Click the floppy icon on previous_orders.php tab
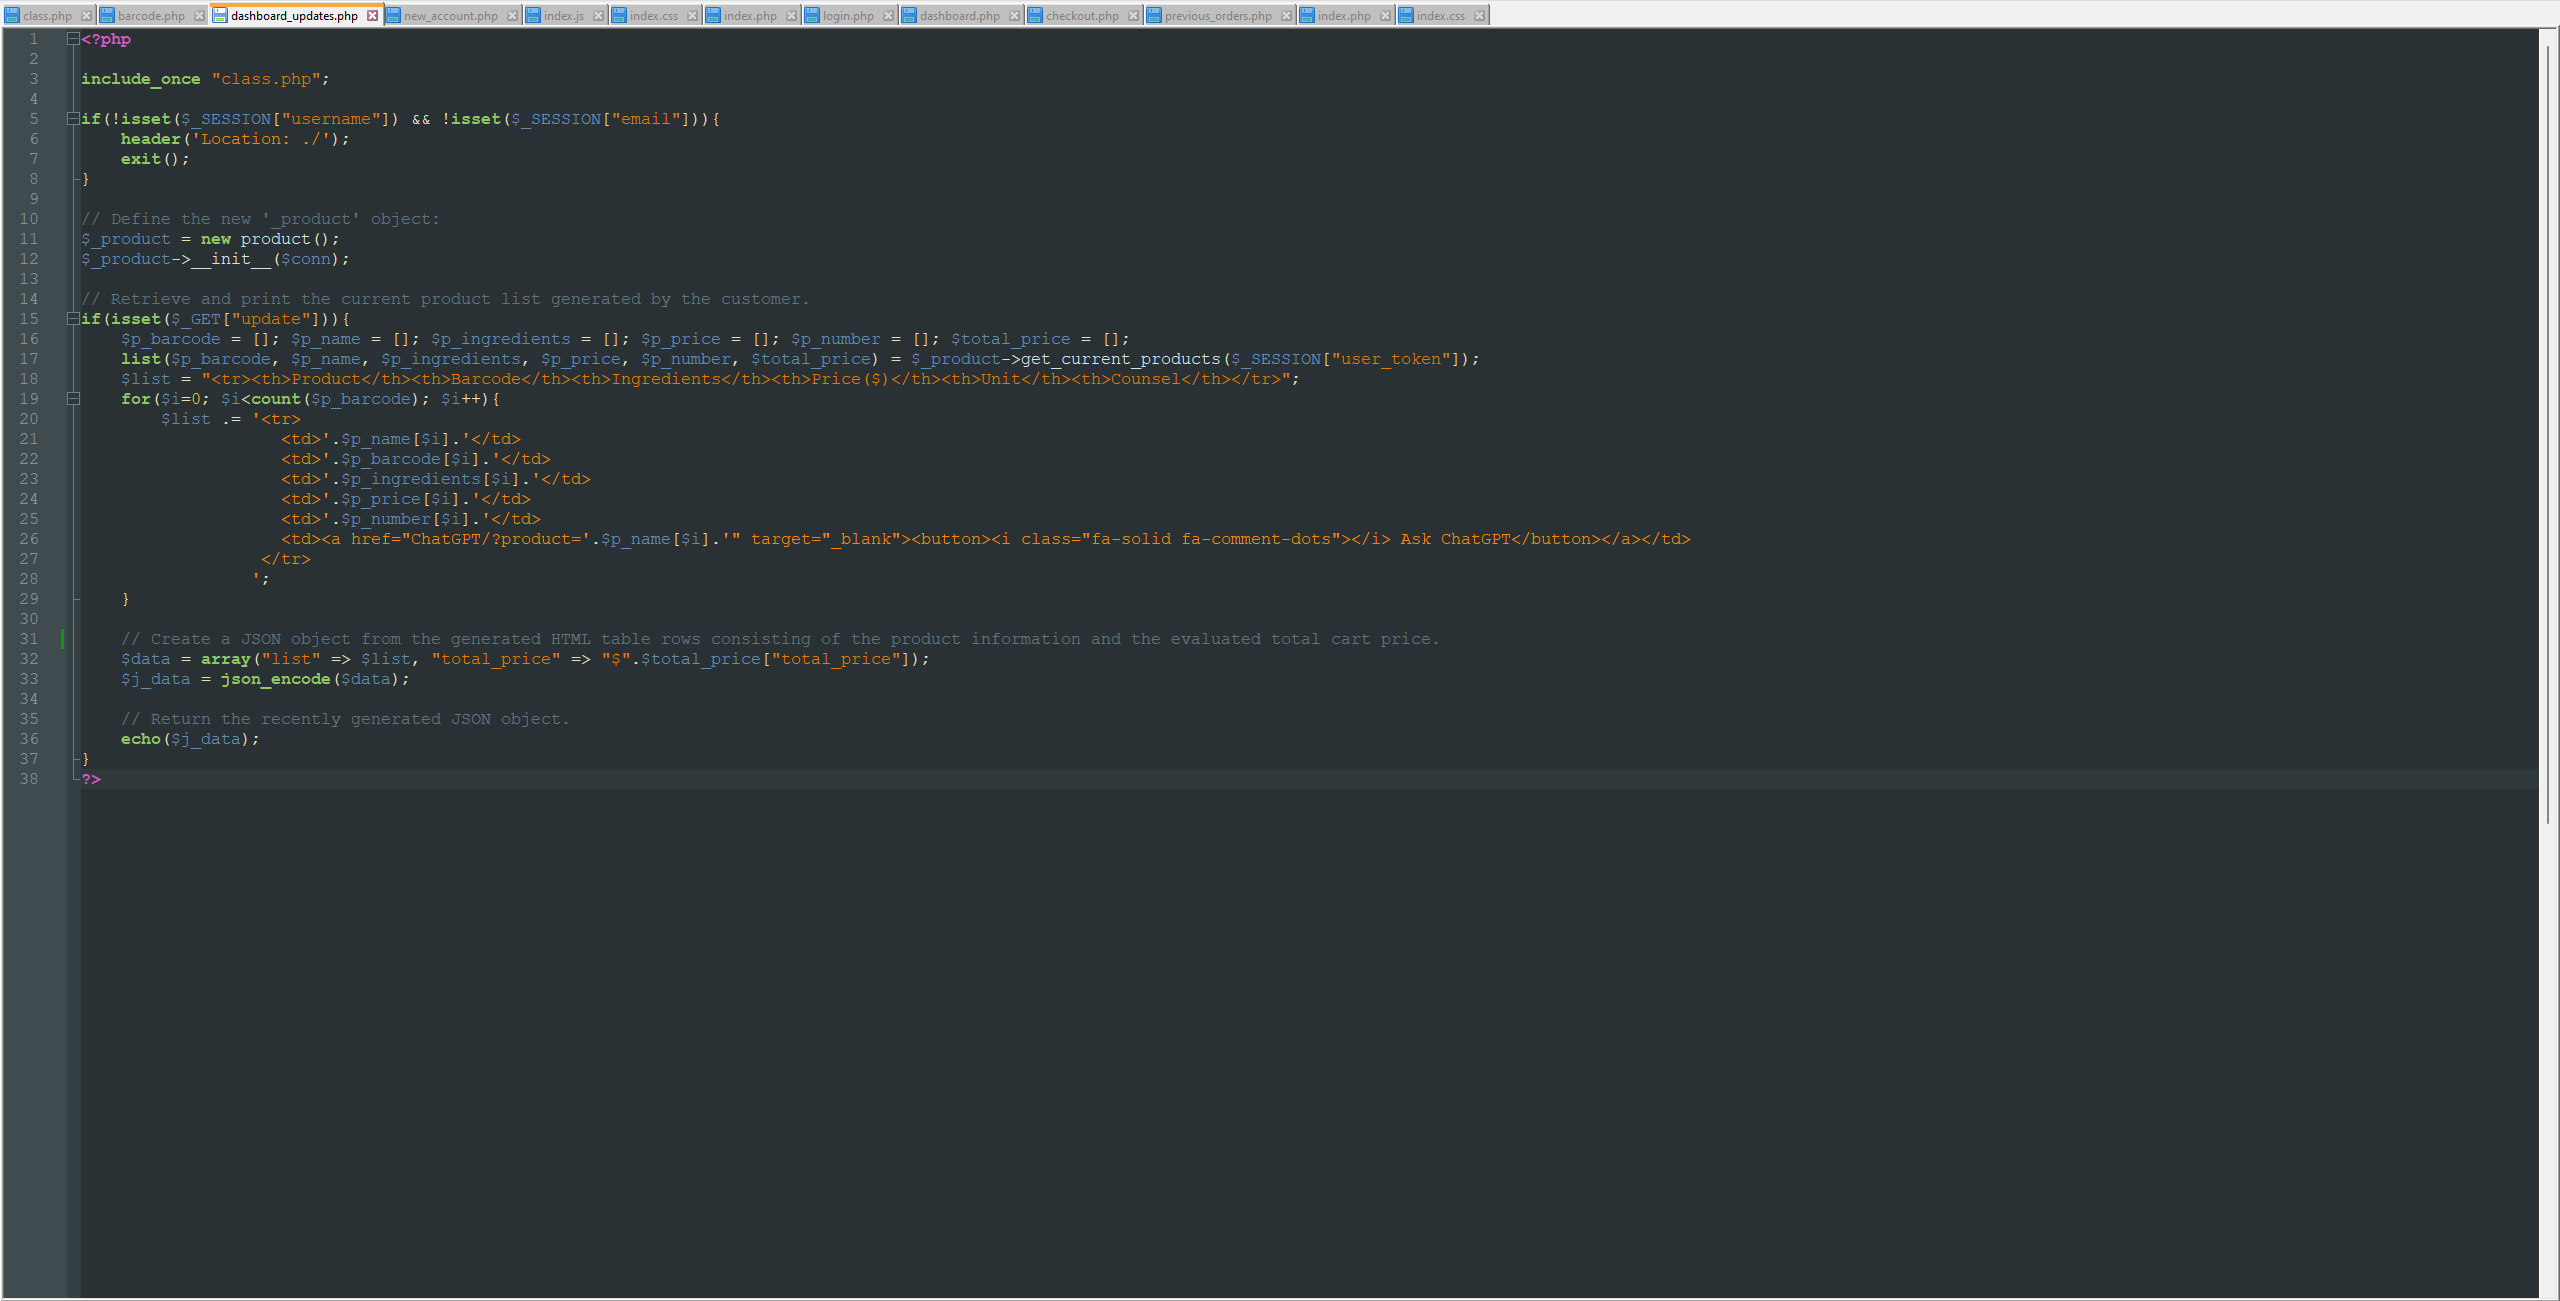The width and height of the screenshot is (2560, 1301). (x=1154, y=15)
